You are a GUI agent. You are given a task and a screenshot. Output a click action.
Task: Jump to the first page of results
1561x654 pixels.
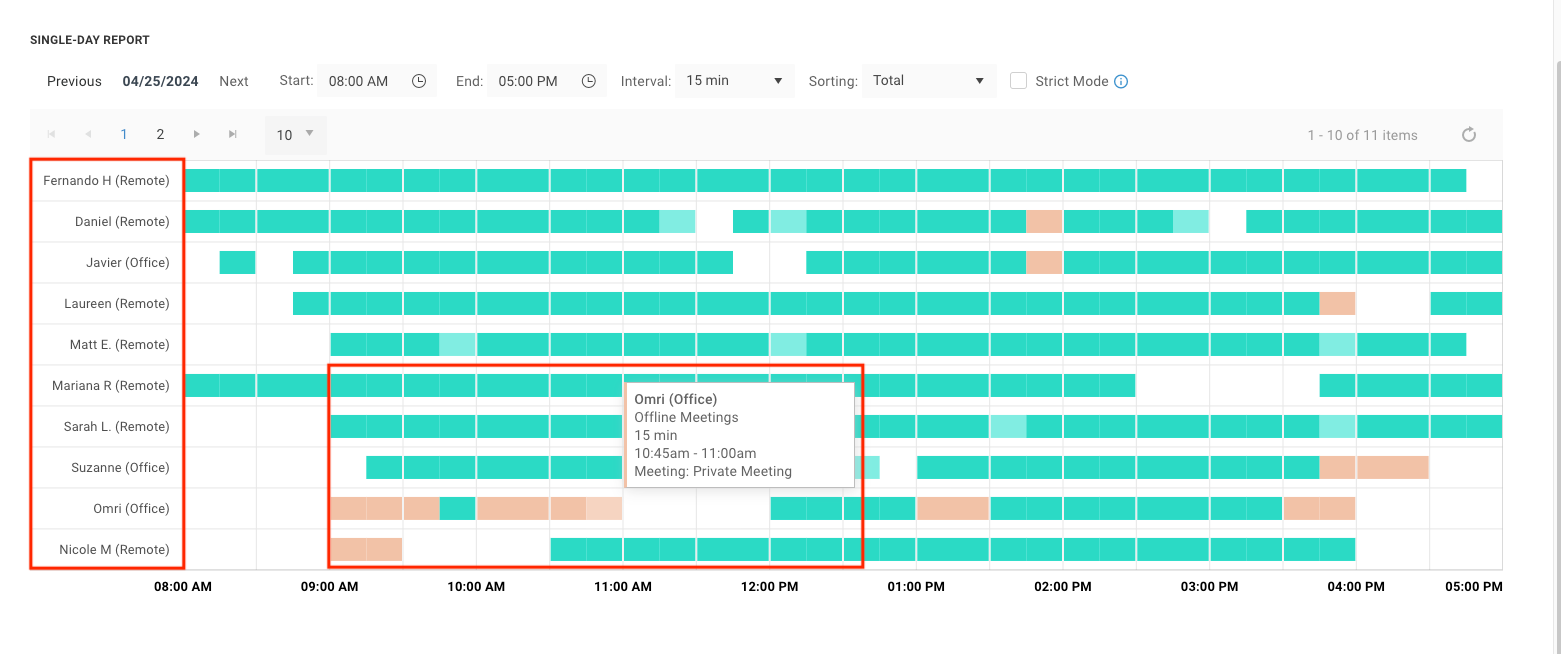point(50,133)
